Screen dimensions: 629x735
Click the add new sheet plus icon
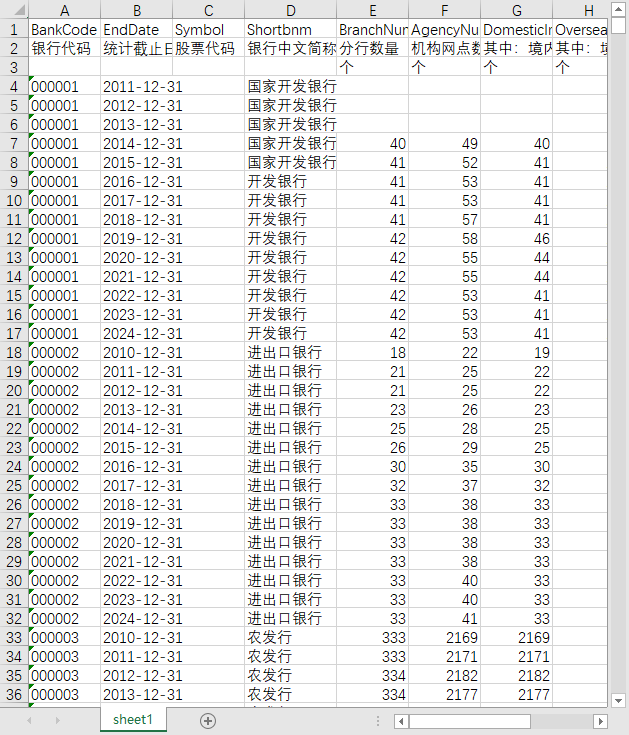pyautogui.click(x=208, y=720)
